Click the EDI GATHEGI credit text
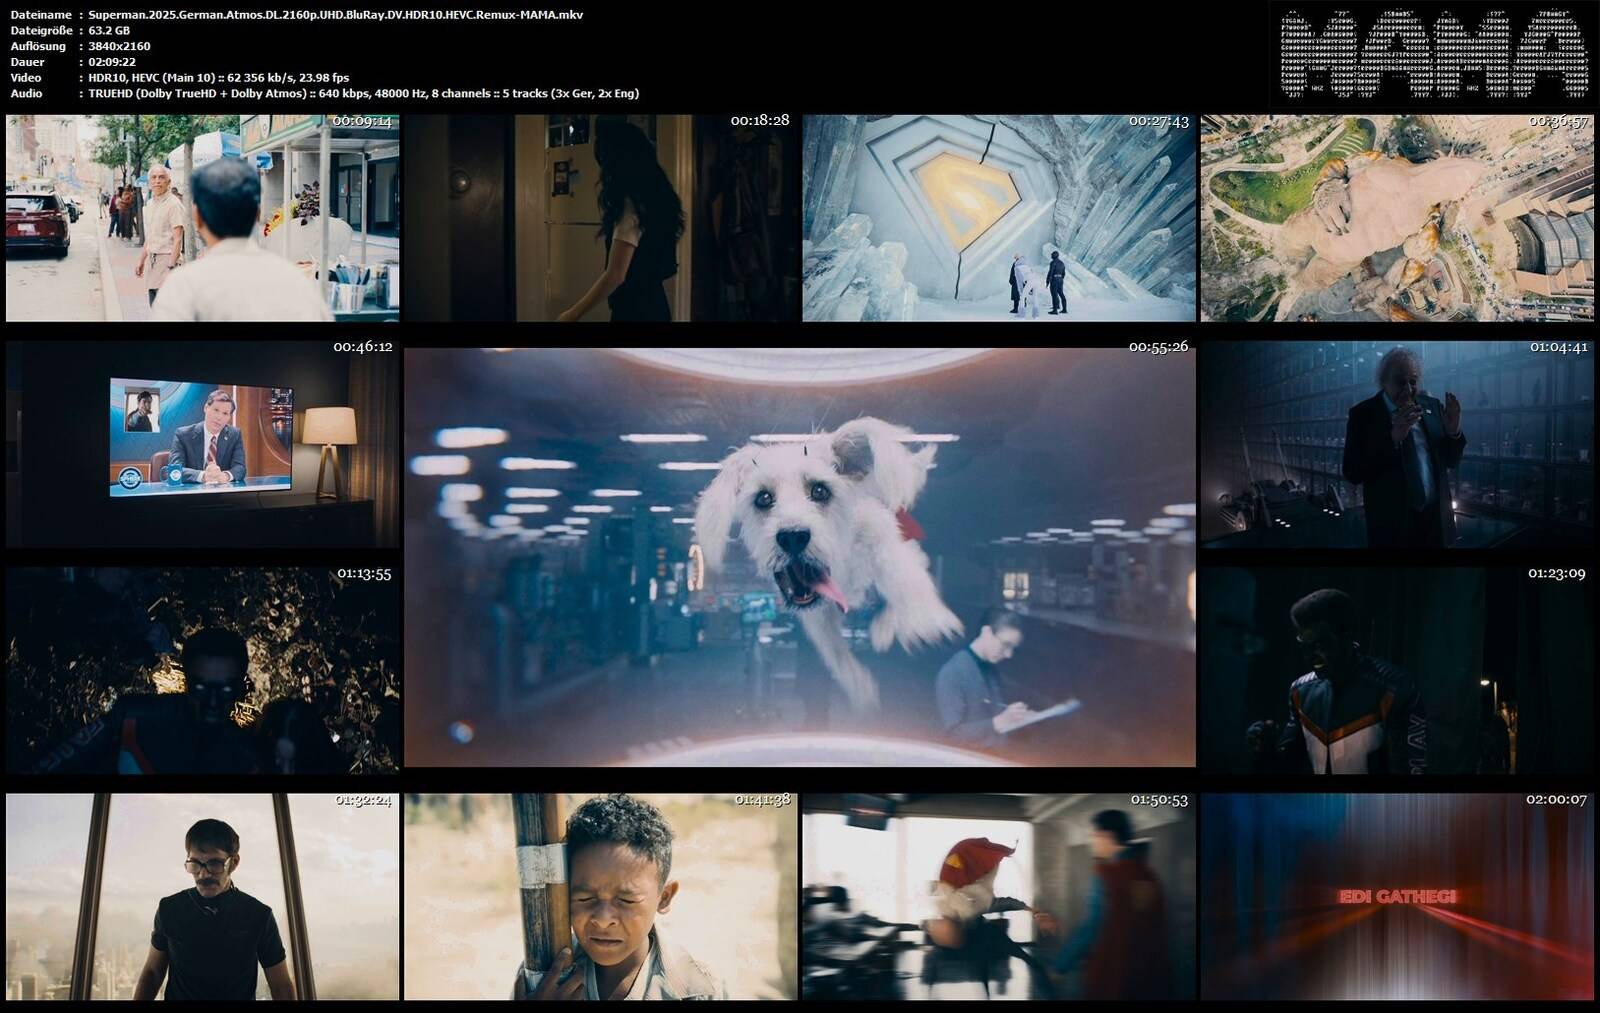 point(1397,897)
